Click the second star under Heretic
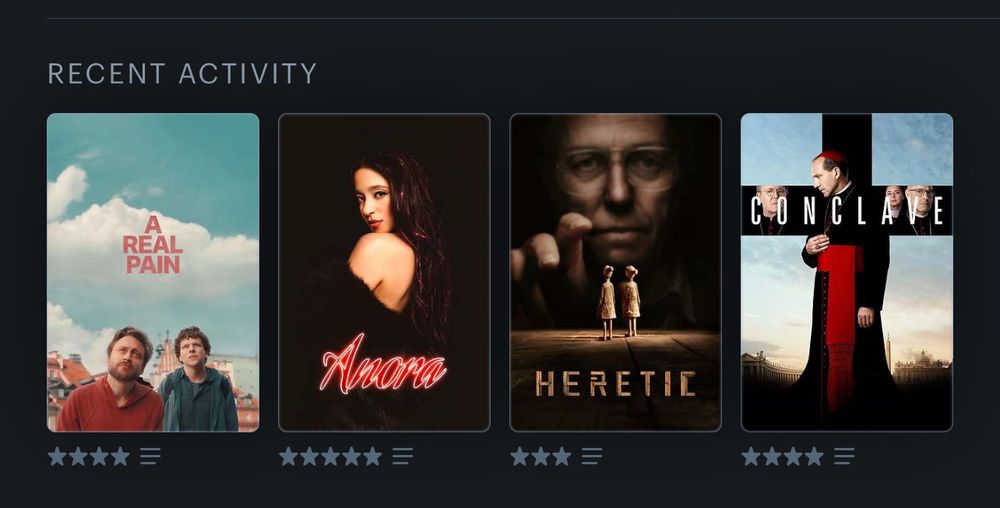Screen dimensions: 1000x508 541,456
